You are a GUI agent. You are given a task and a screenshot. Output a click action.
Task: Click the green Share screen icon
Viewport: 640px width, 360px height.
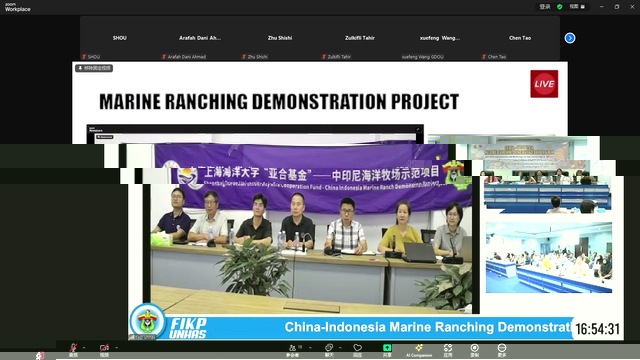(x=387, y=349)
